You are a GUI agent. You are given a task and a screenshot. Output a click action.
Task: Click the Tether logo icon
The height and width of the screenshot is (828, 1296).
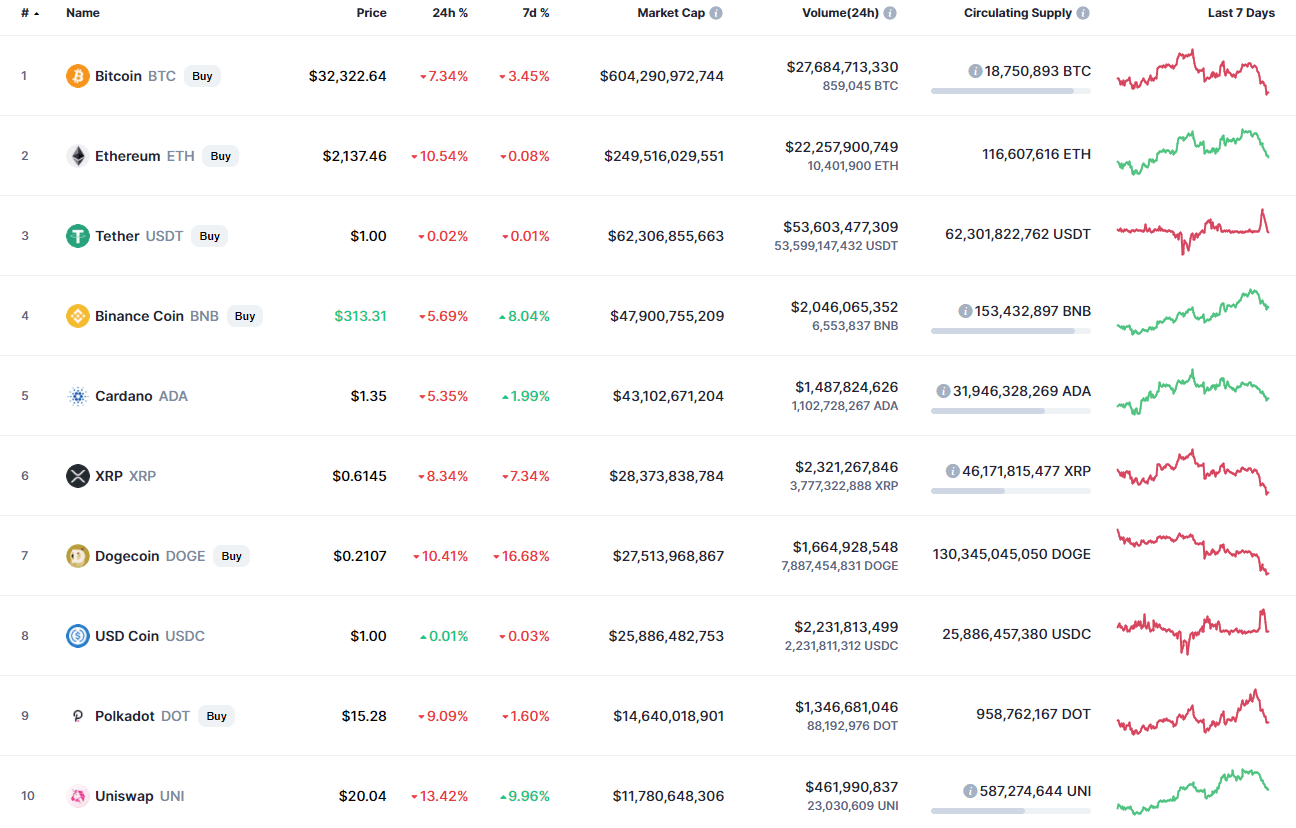coord(77,236)
